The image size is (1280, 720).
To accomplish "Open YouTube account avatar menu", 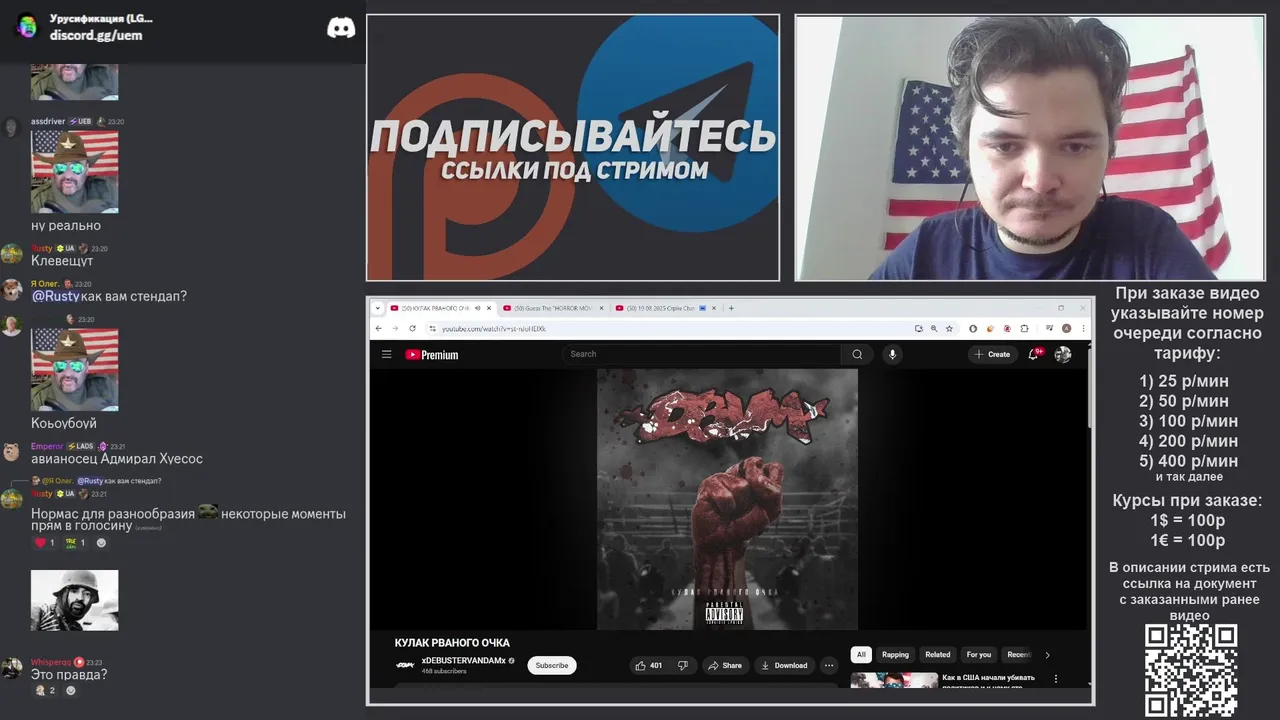I will tap(1063, 354).
